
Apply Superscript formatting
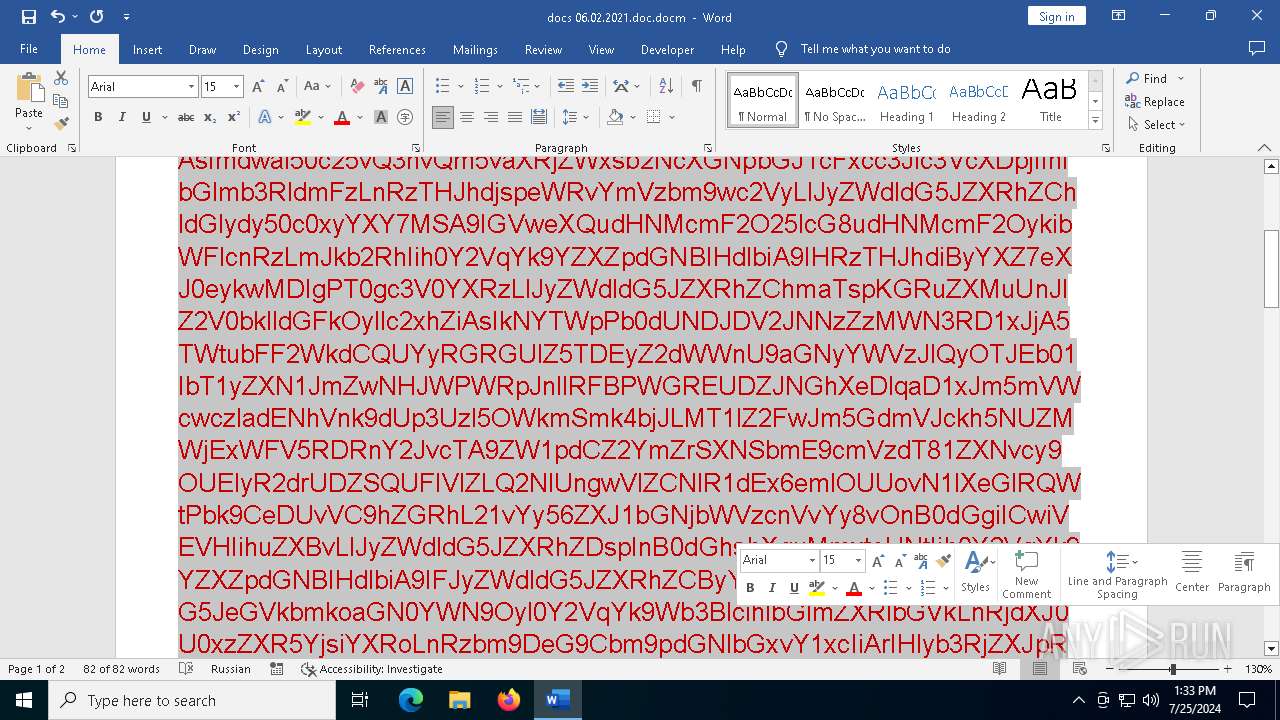233,117
